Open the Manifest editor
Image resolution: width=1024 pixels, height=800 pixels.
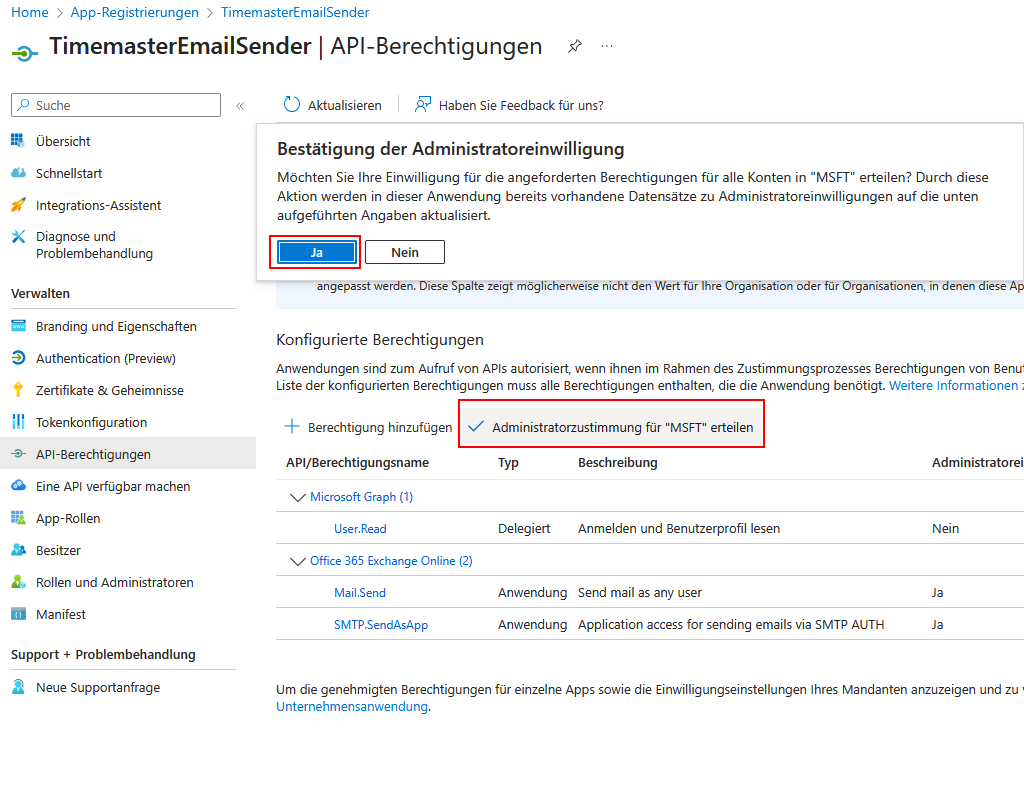62,614
